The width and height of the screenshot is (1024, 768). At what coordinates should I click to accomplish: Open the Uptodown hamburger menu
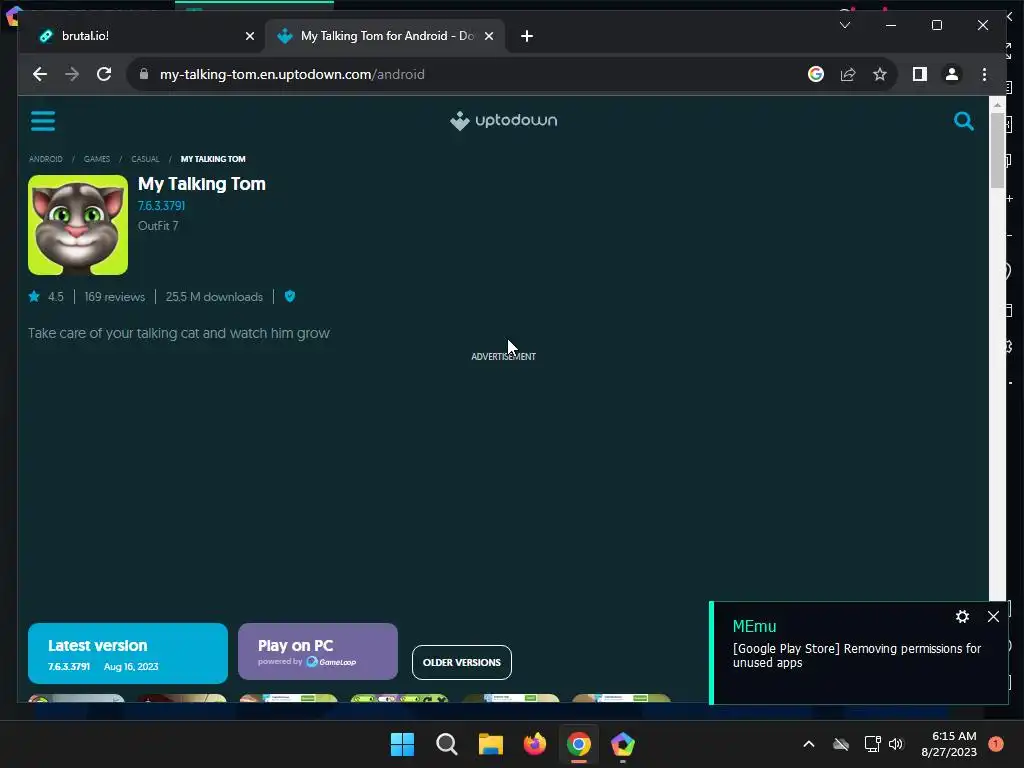click(43, 121)
